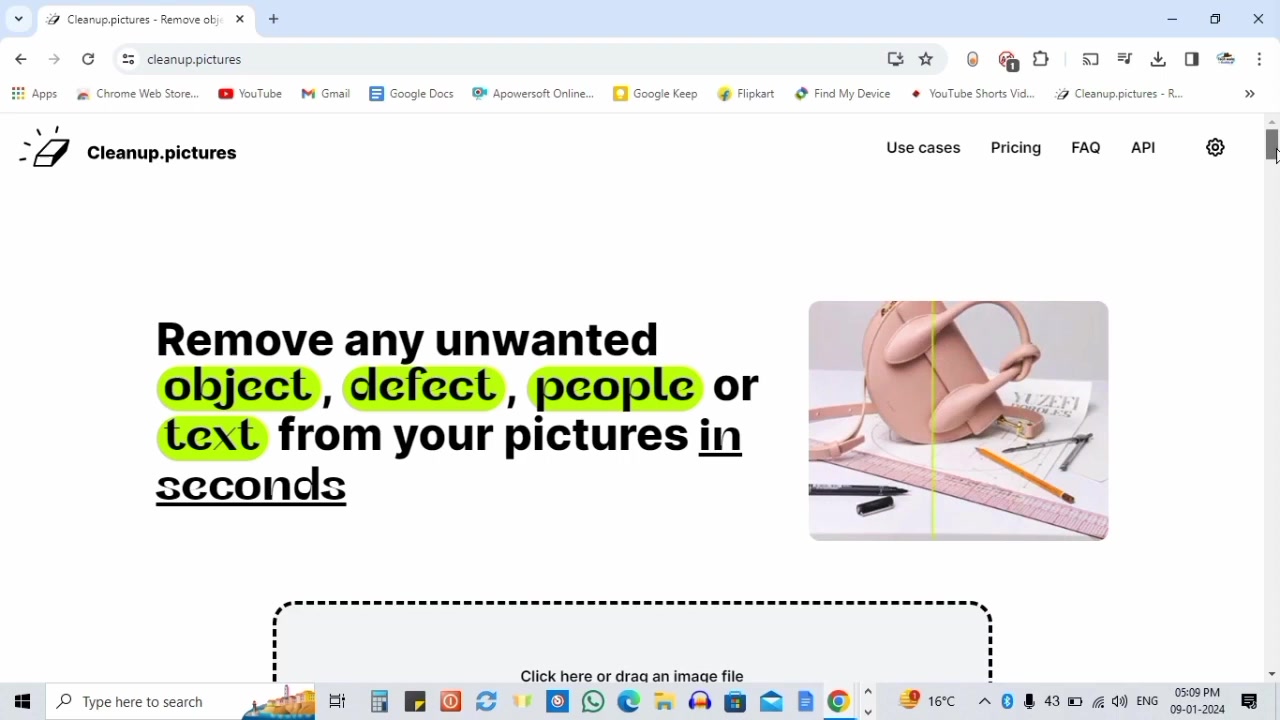Click the Cast media icon
The image size is (1280, 720).
click(1091, 59)
